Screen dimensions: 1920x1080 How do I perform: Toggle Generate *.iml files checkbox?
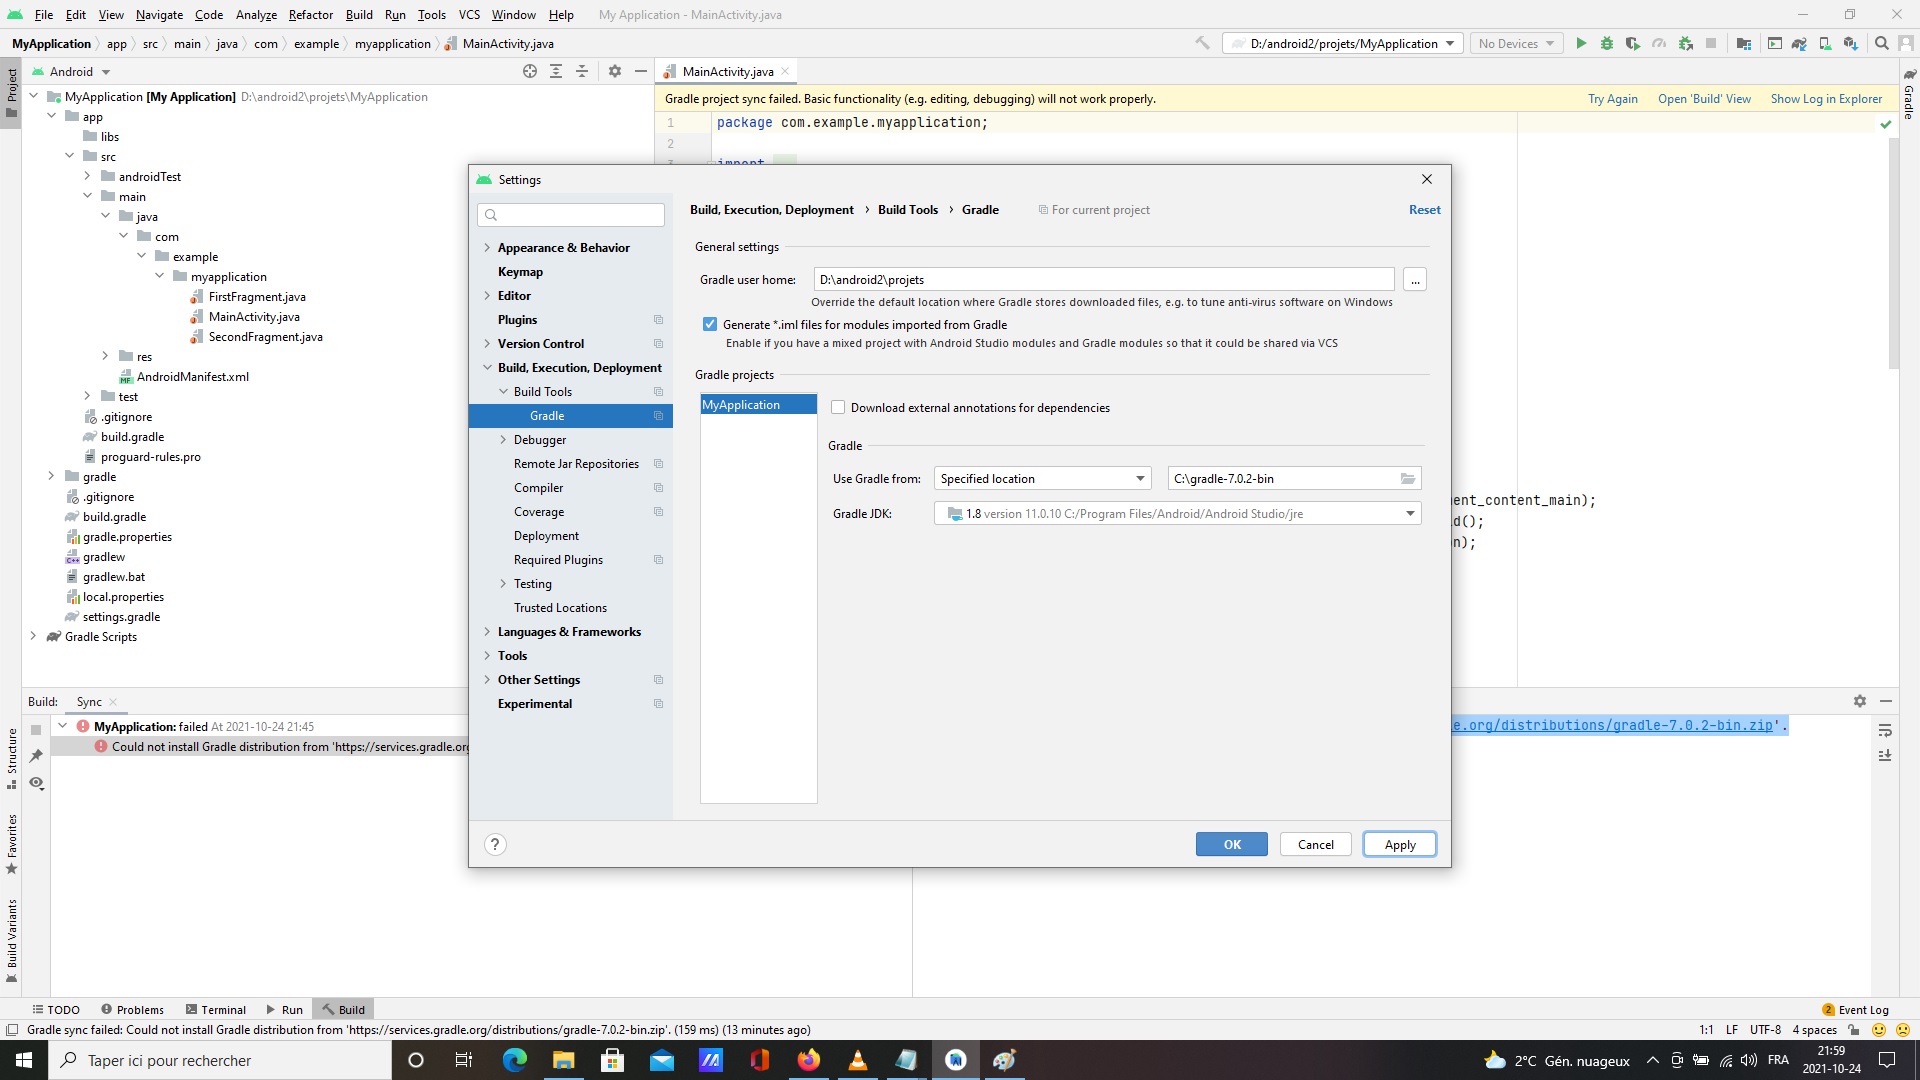(x=710, y=324)
